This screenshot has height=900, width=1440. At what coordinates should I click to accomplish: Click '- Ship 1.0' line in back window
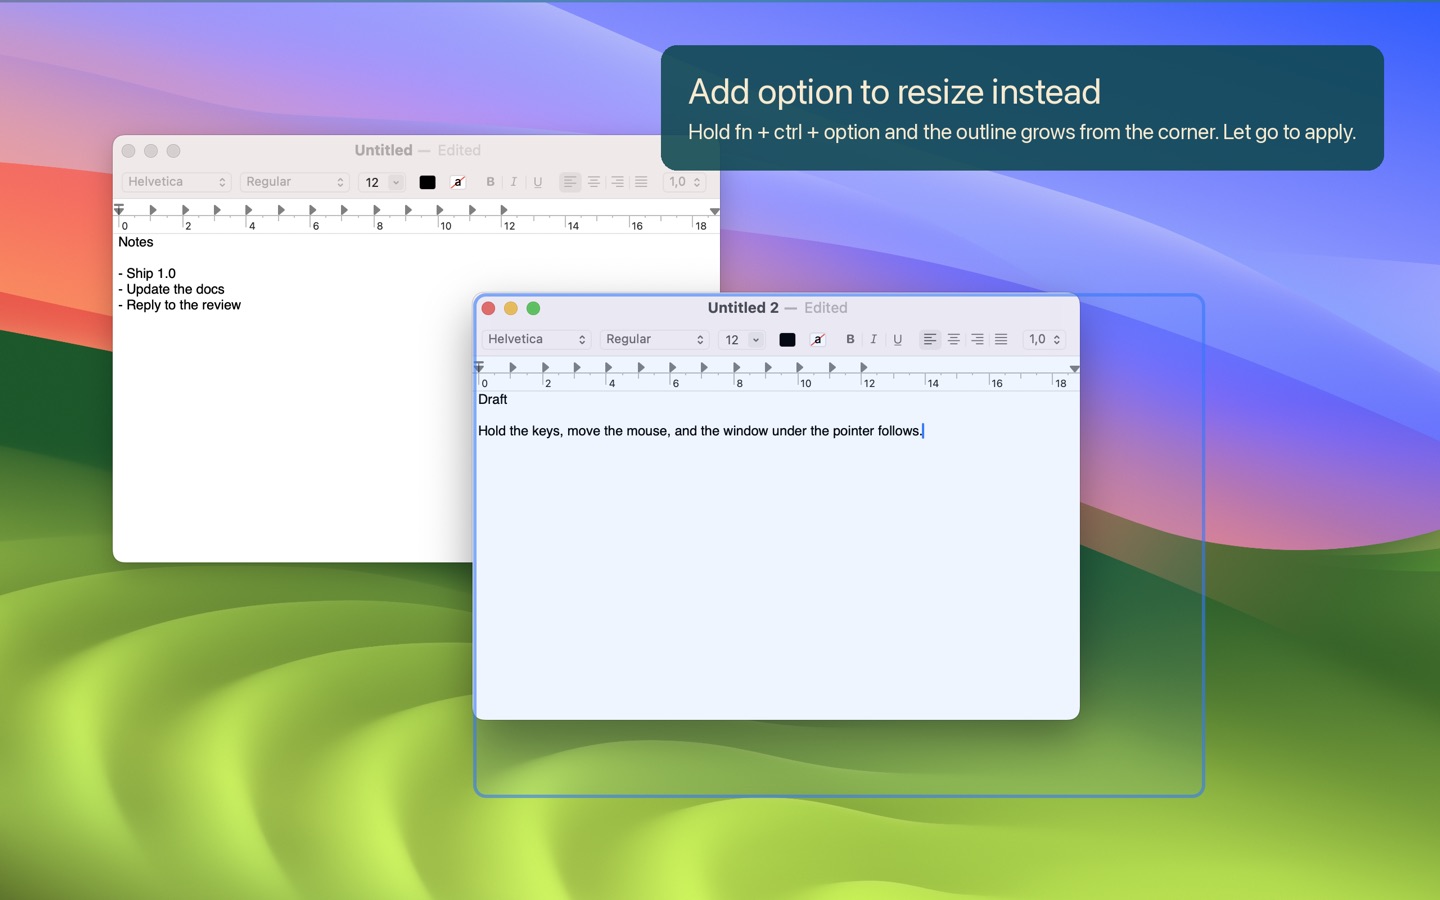[147, 273]
